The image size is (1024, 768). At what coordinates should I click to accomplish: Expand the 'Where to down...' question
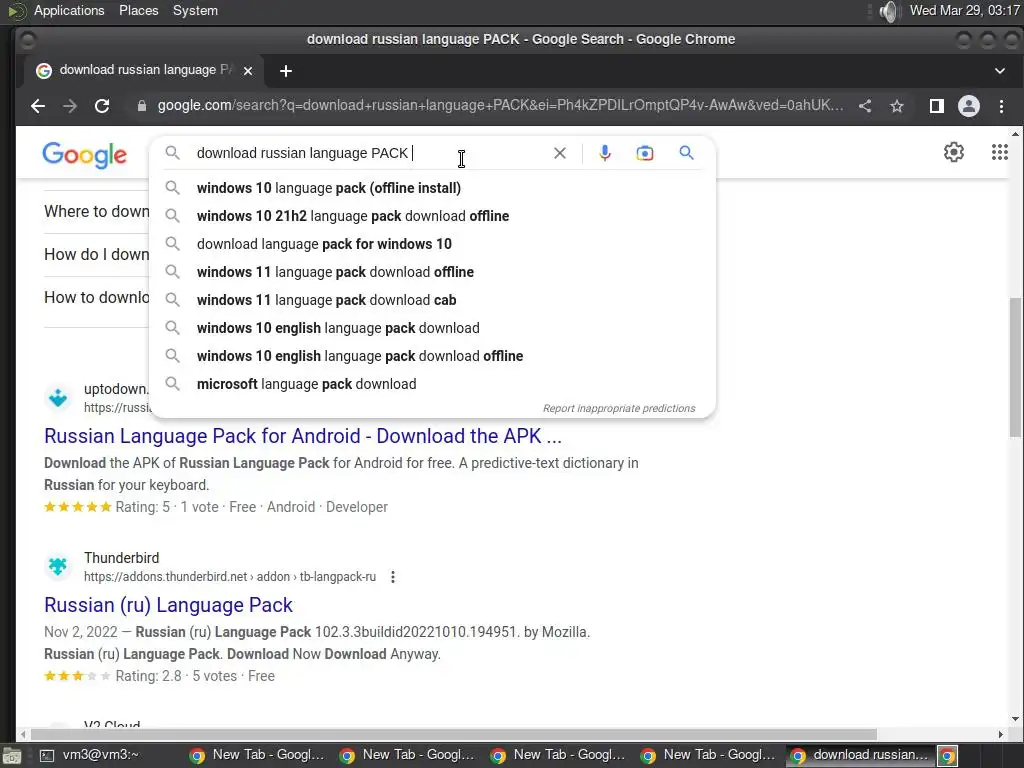point(97,212)
